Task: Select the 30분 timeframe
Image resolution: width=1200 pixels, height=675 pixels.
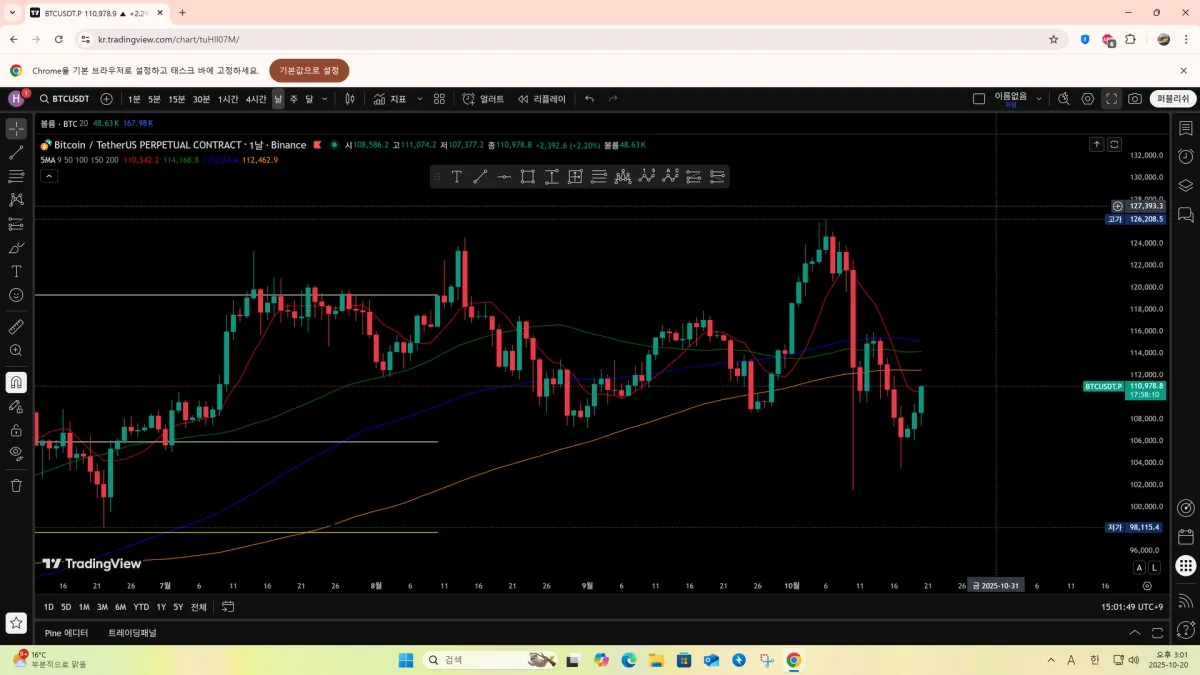Action: tap(202, 99)
